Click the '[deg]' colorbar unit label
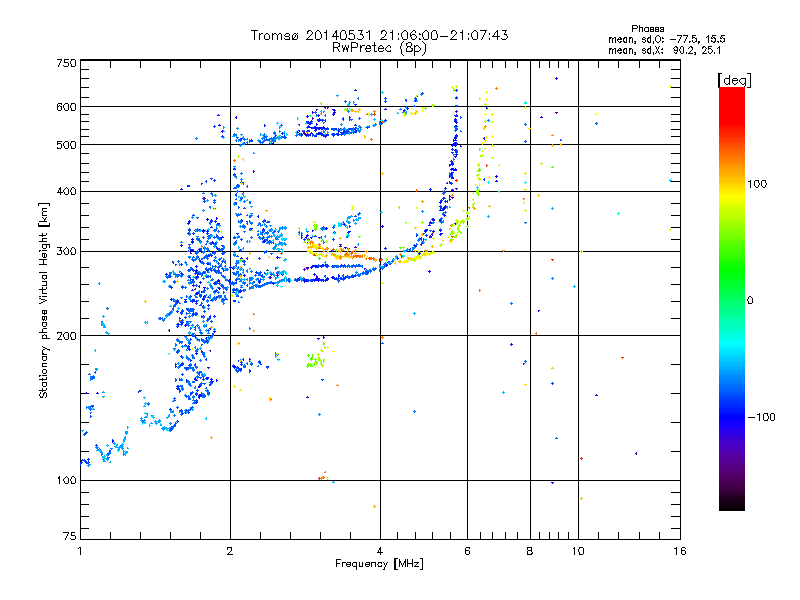 pyautogui.click(x=734, y=80)
